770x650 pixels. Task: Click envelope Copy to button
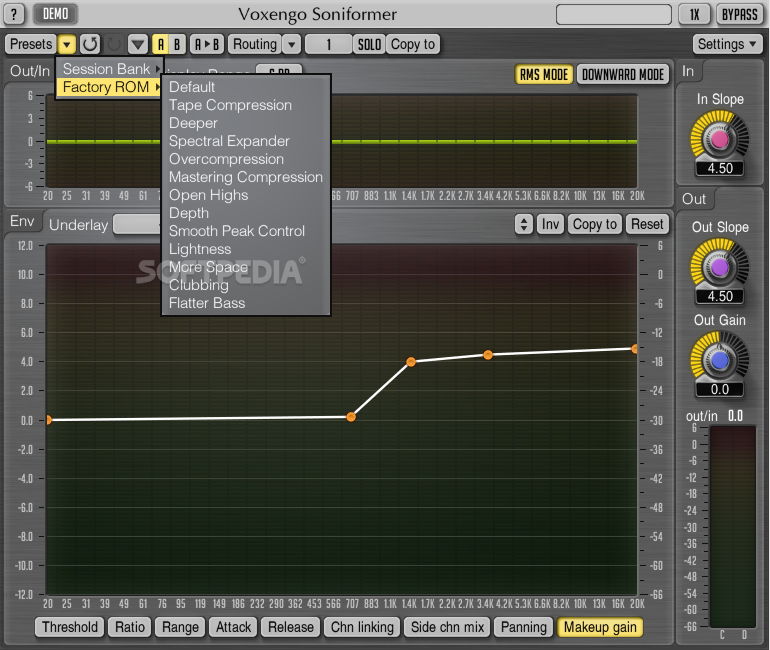pyautogui.click(x=595, y=224)
